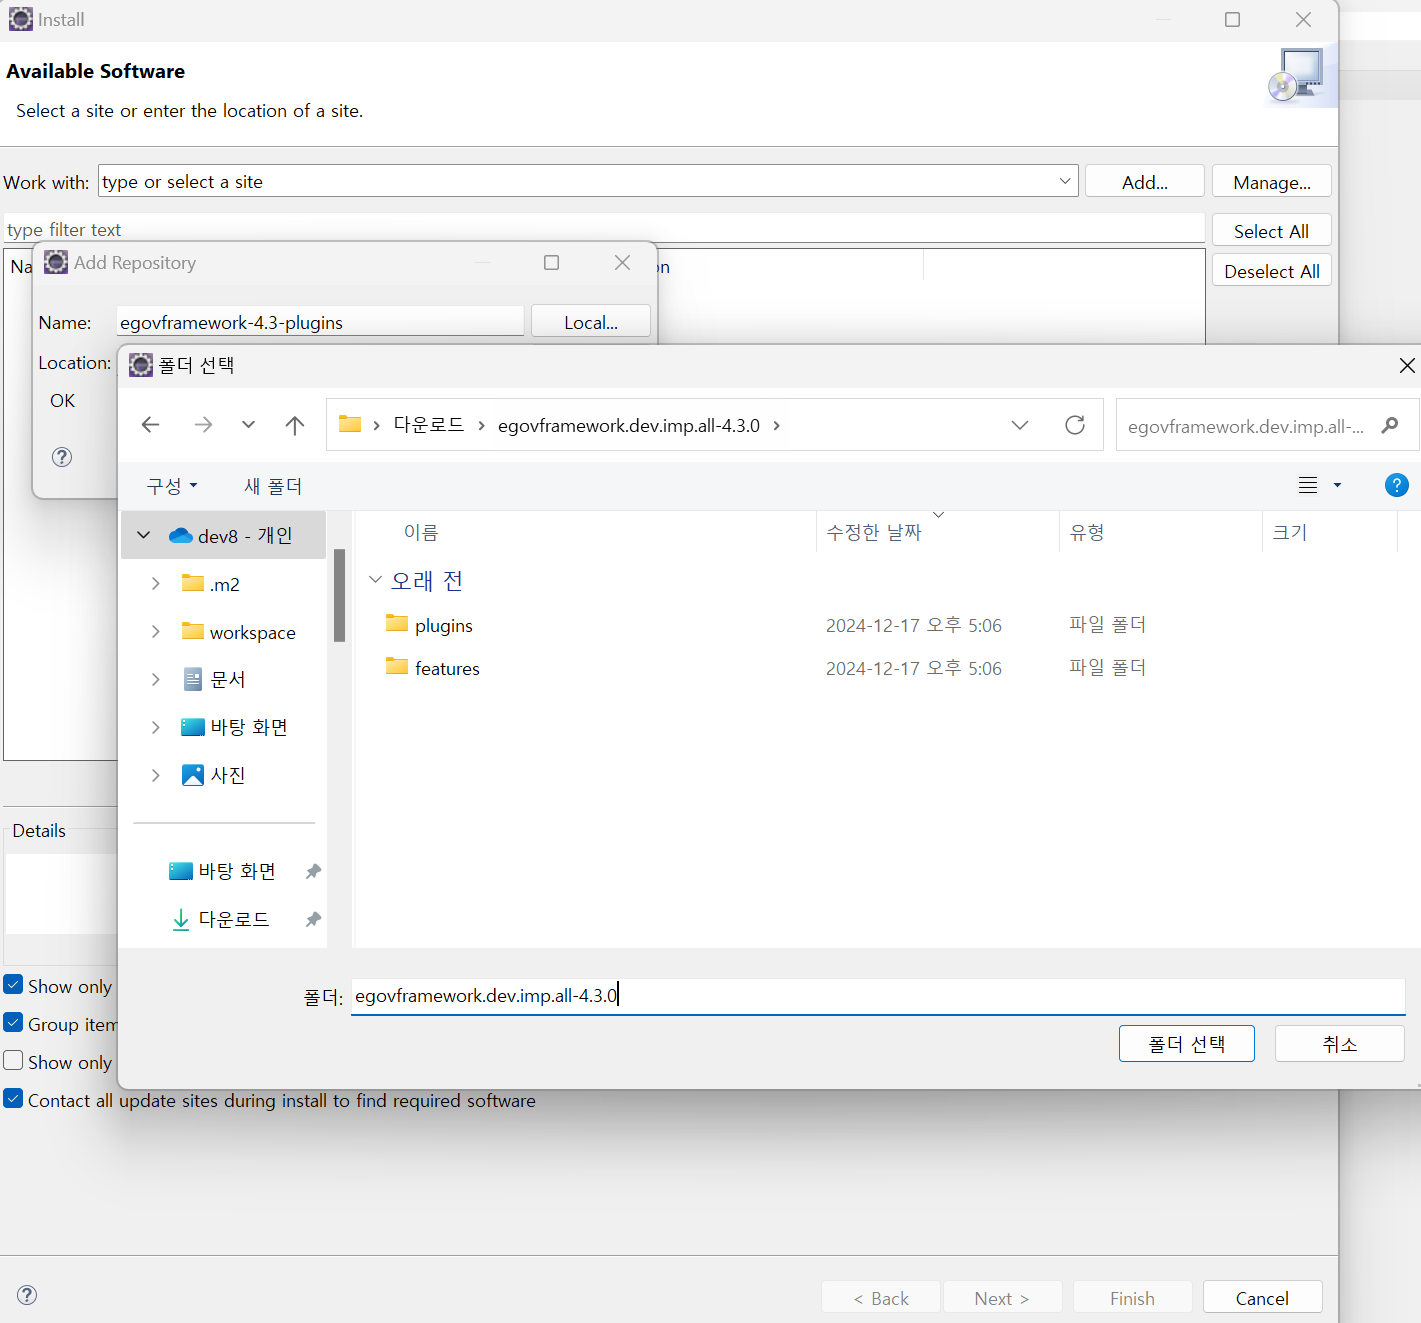This screenshot has width=1421, height=1323.
Task: Open the Work with site dropdown
Action: point(1064,181)
